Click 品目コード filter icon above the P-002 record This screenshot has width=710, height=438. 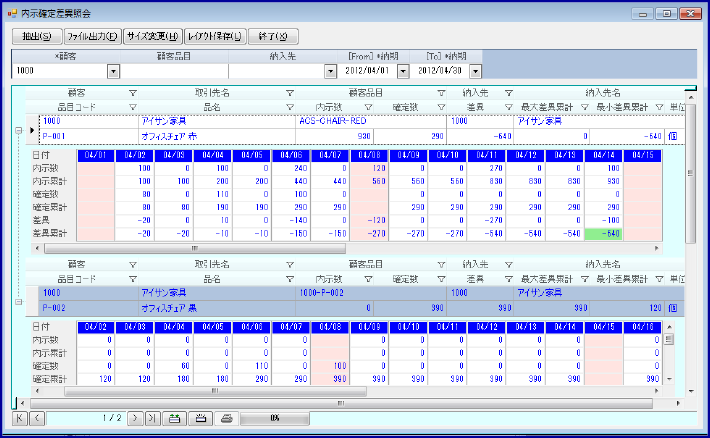tap(133, 279)
